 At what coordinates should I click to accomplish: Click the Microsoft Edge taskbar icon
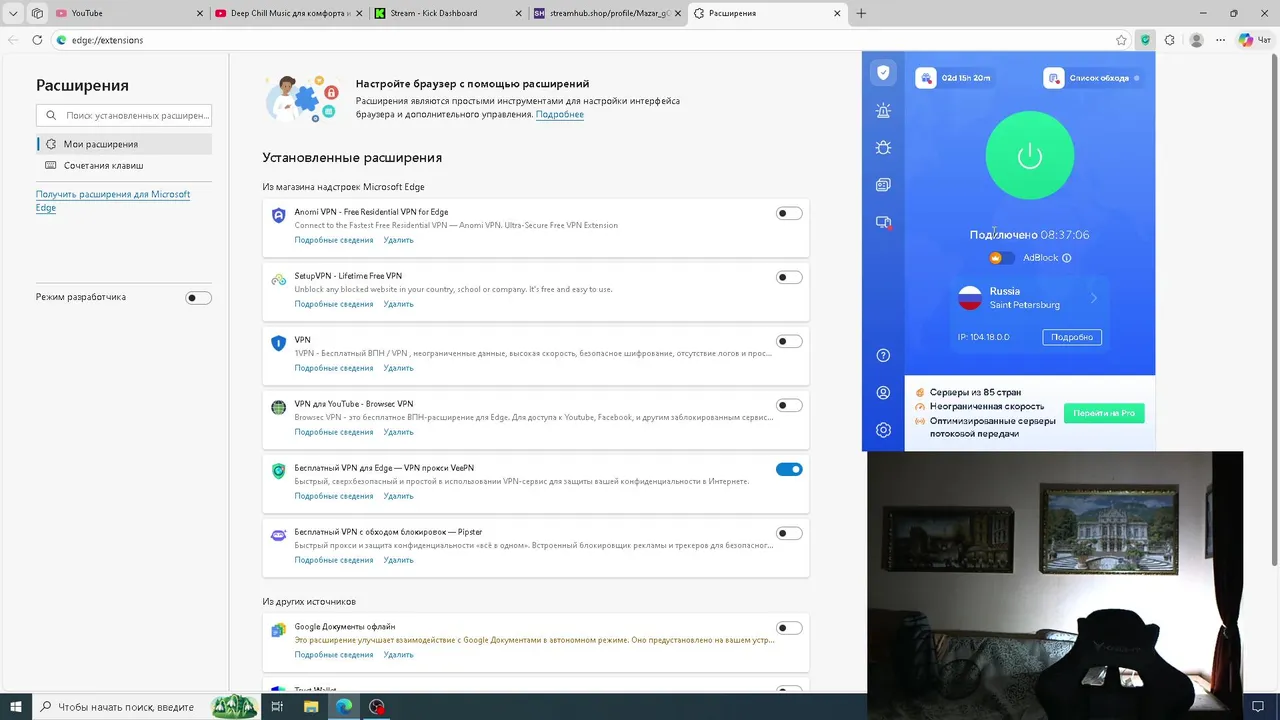(344, 707)
